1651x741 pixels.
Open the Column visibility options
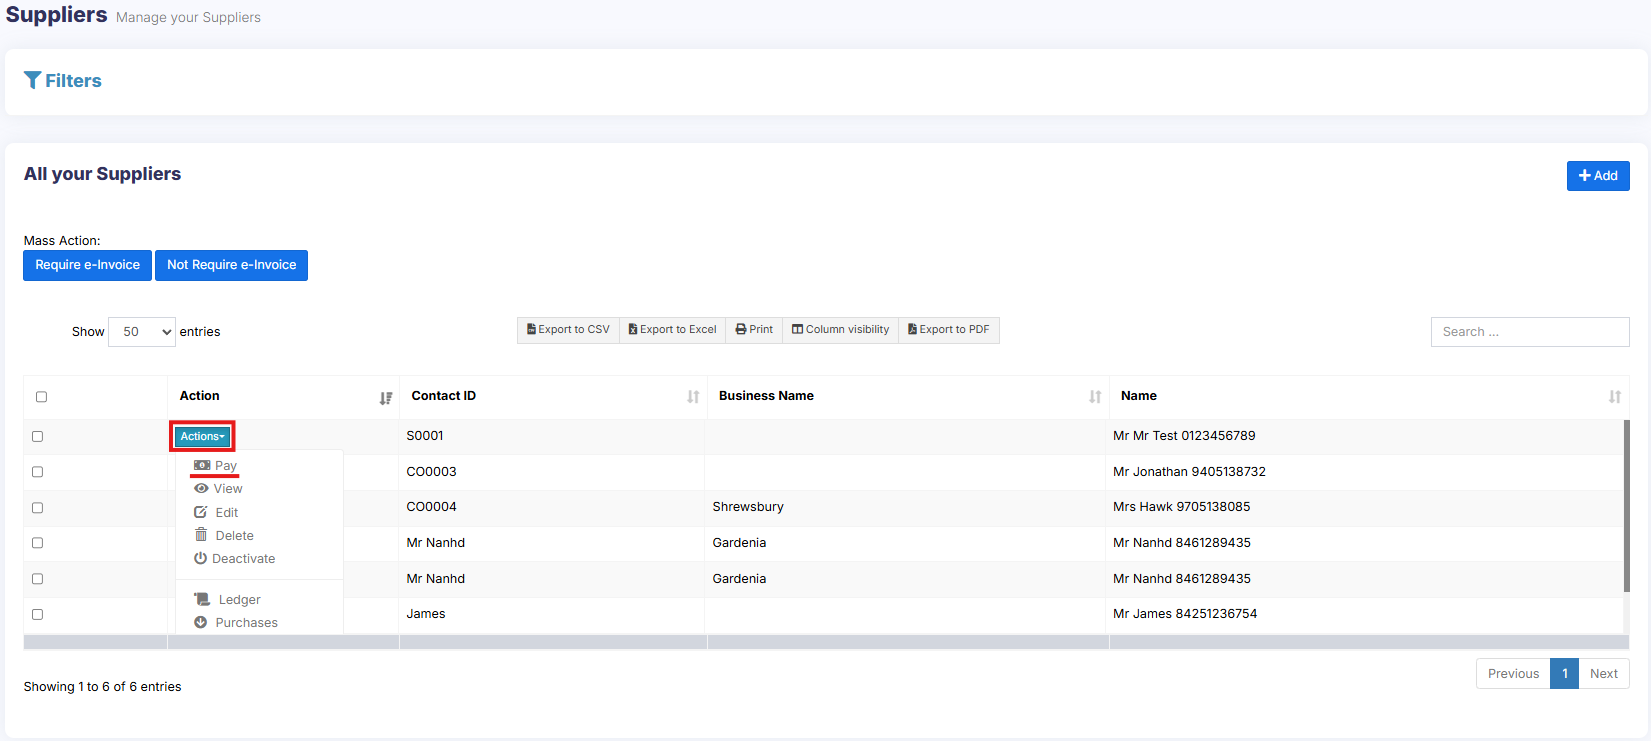(x=840, y=330)
